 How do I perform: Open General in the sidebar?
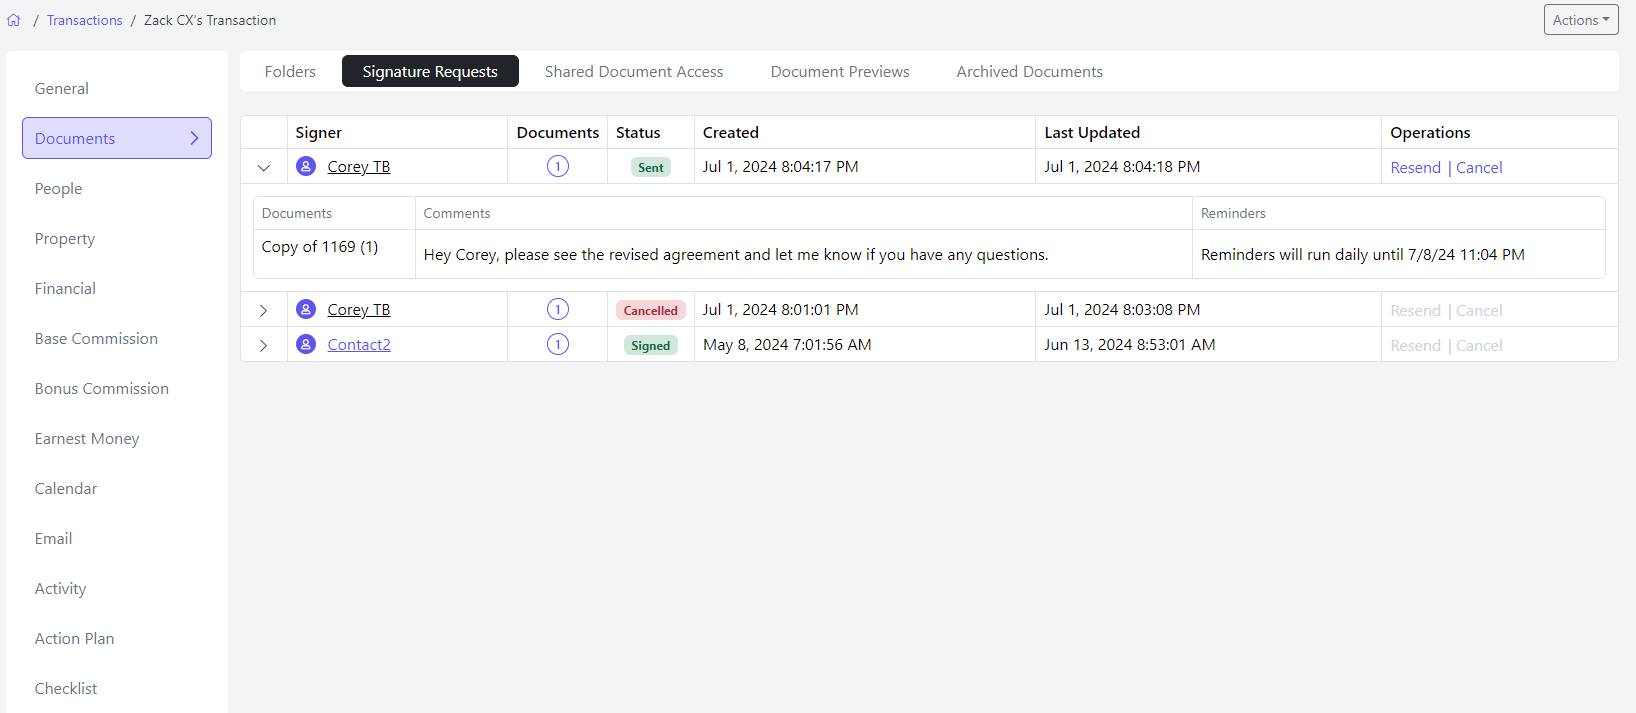click(62, 88)
